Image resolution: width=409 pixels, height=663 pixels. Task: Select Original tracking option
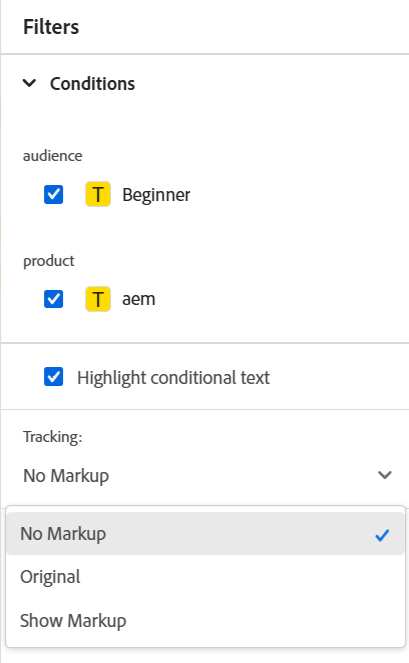click(x=205, y=577)
